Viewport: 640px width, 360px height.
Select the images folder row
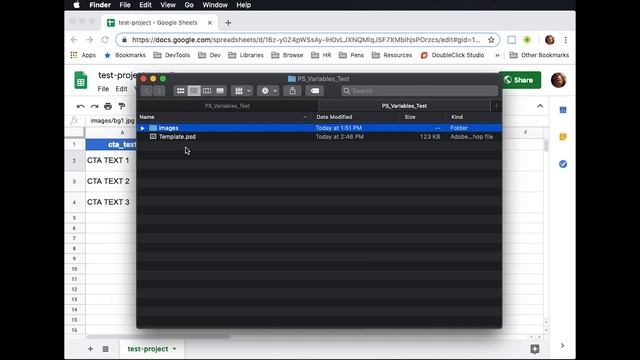(319, 128)
